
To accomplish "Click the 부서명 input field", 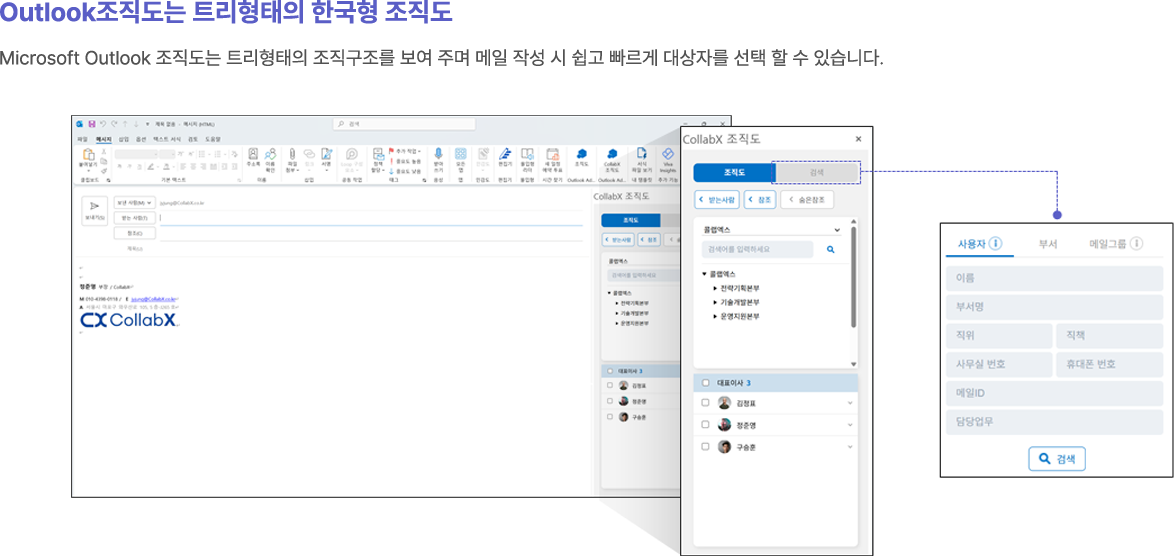I will tap(1054, 307).
